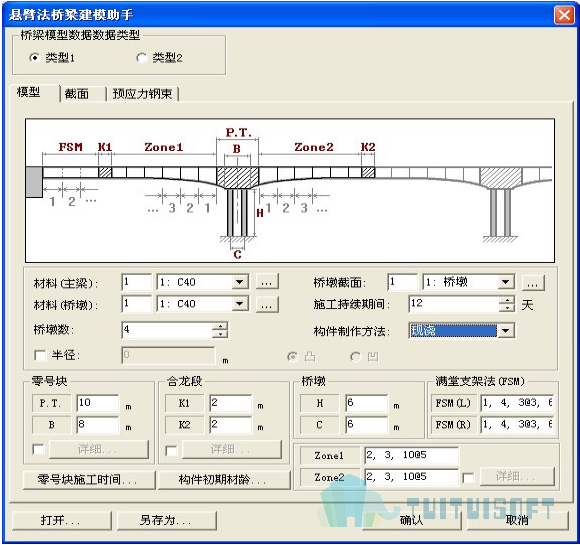Viewport: 580px width, 545px height.
Task: Click the browse button beside 材料(主梁)
Action: [x=267, y=282]
